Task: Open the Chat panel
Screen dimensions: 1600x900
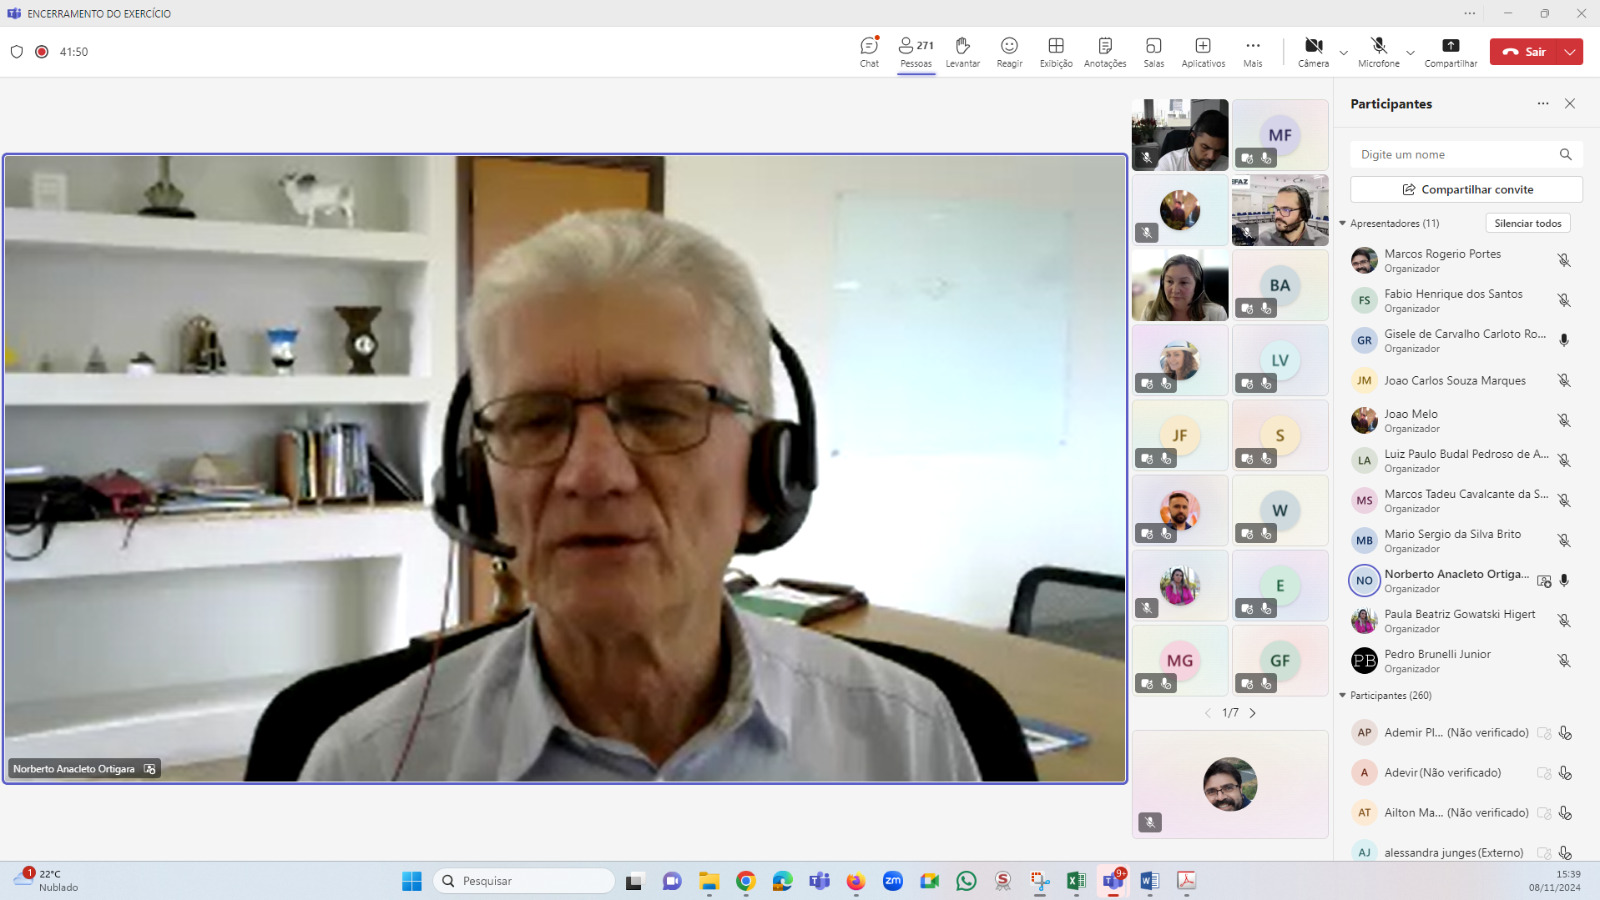Action: point(869,52)
